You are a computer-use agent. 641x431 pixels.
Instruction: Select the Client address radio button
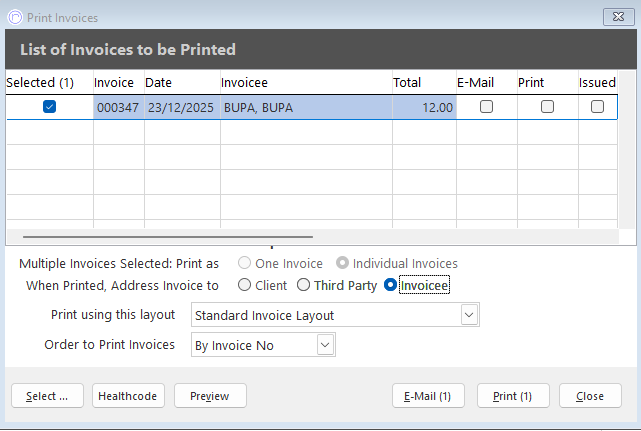coord(244,285)
